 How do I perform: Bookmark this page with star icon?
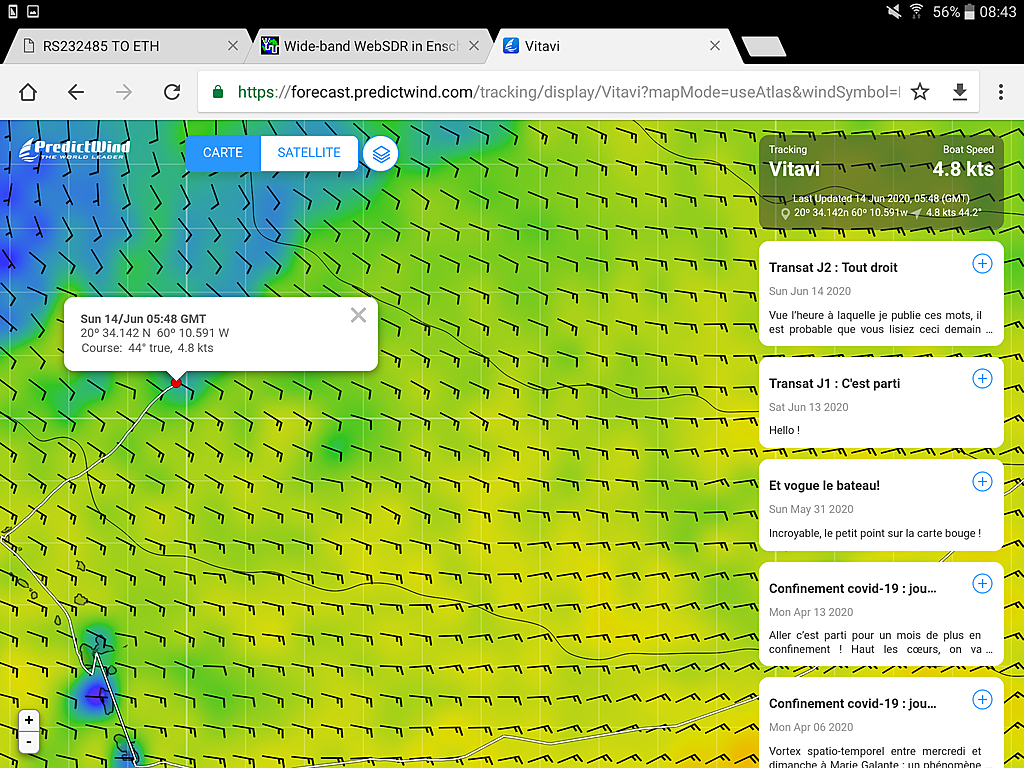pyautogui.click(x=920, y=92)
